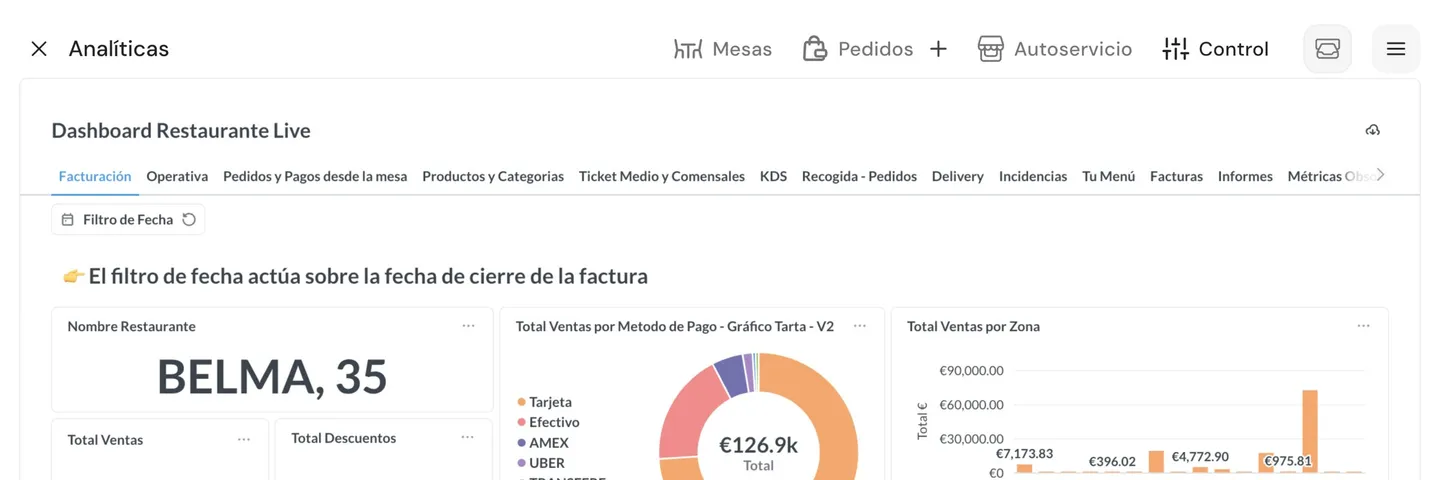Viewport: 1440px width, 480px height.
Task: Go to Pedidos orders section
Action: point(858,49)
